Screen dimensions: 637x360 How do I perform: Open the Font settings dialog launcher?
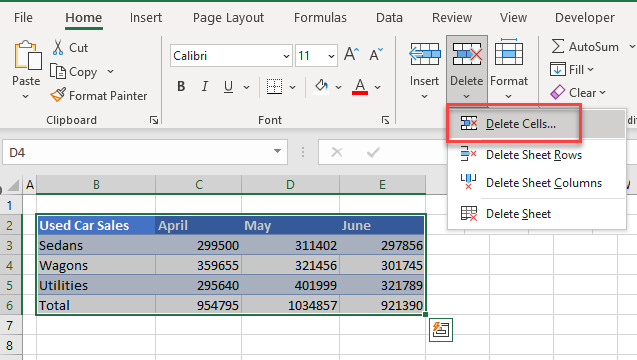(385, 120)
